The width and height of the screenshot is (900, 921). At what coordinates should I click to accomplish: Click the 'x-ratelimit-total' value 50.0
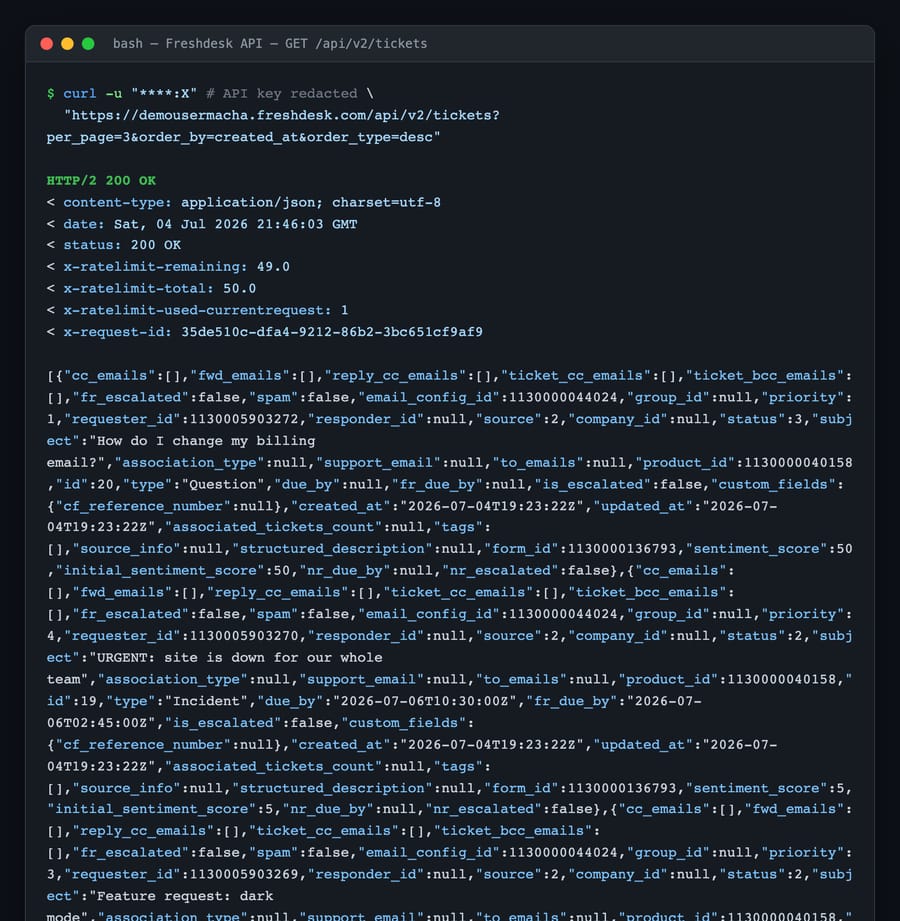coord(239,288)
